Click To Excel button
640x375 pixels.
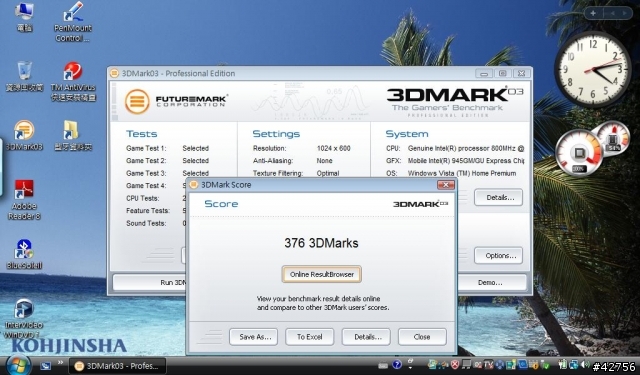tap(309, 337)
